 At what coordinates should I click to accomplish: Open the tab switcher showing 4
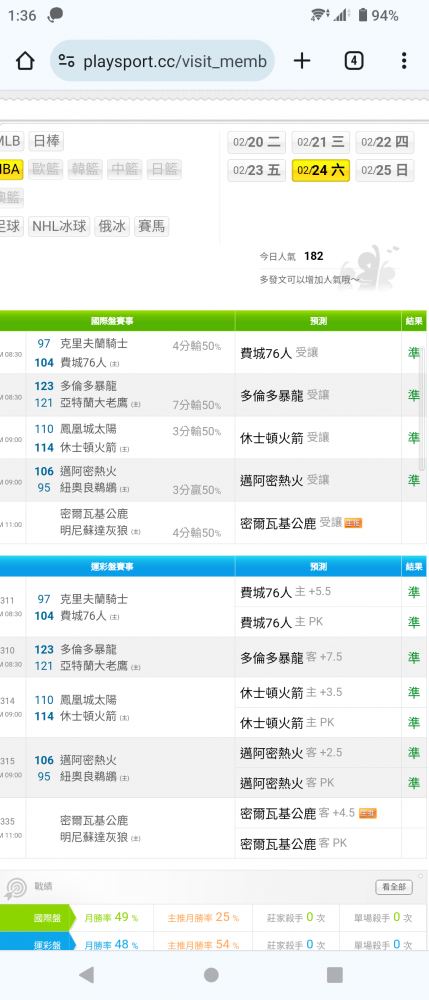(354, 61)
